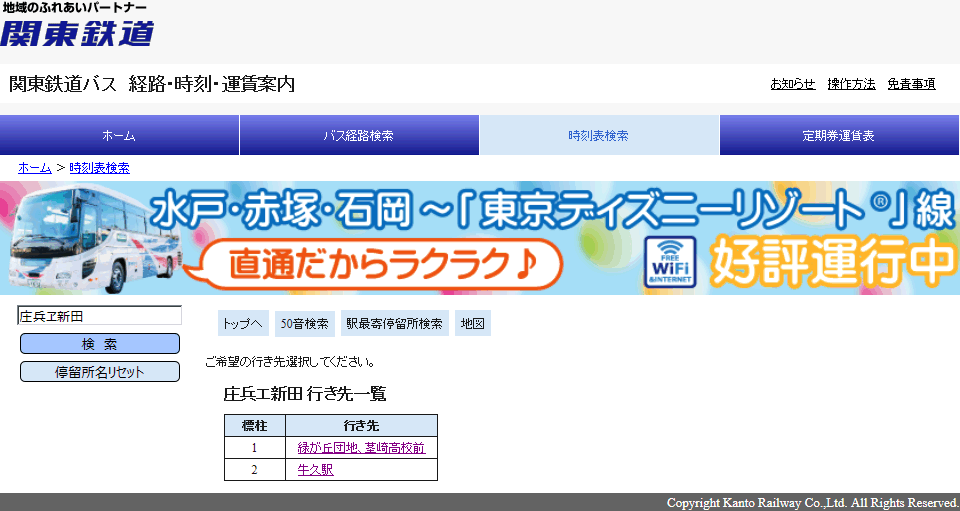This screenshot has height=511, width=960.
Task: Click 時刻表検索 in the breadcrumb
Action: [99, 168]
